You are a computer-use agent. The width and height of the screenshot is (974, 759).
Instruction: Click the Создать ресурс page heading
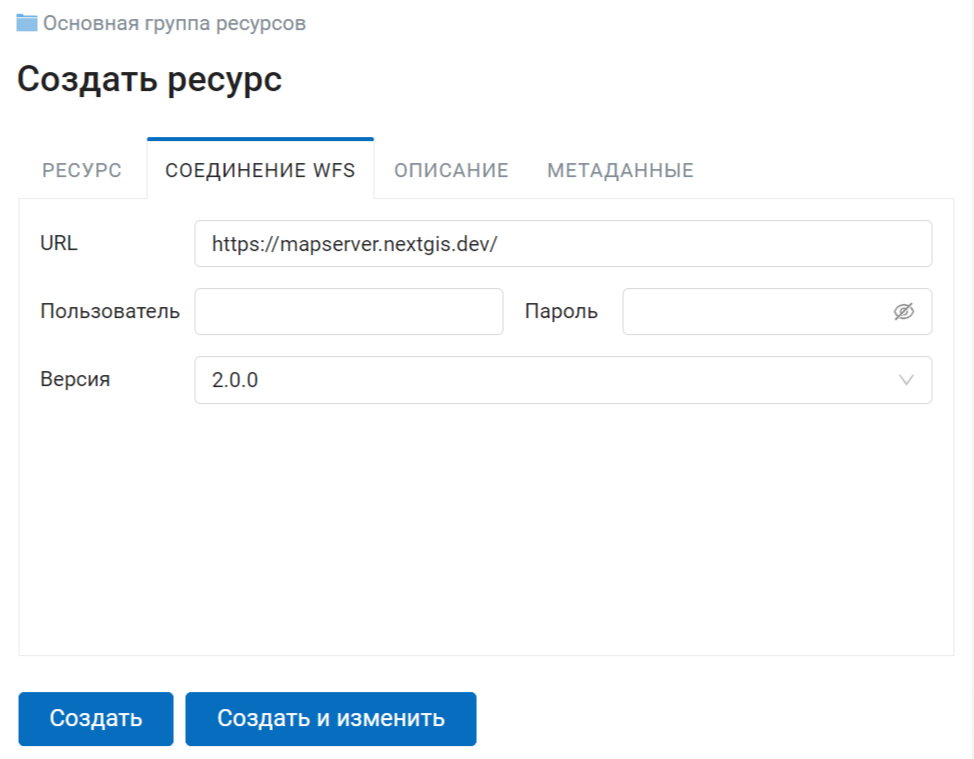(149, 79)
